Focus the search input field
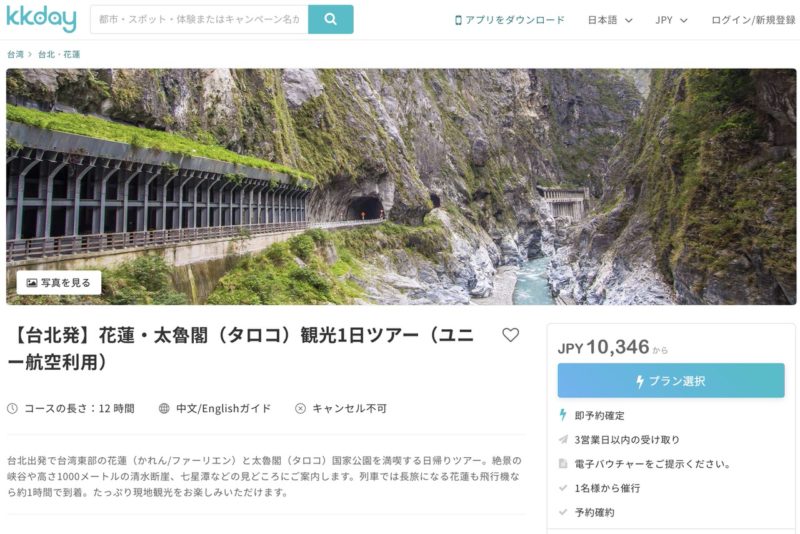Viewport: 800px width, 534px height. [x=199, y=19]
